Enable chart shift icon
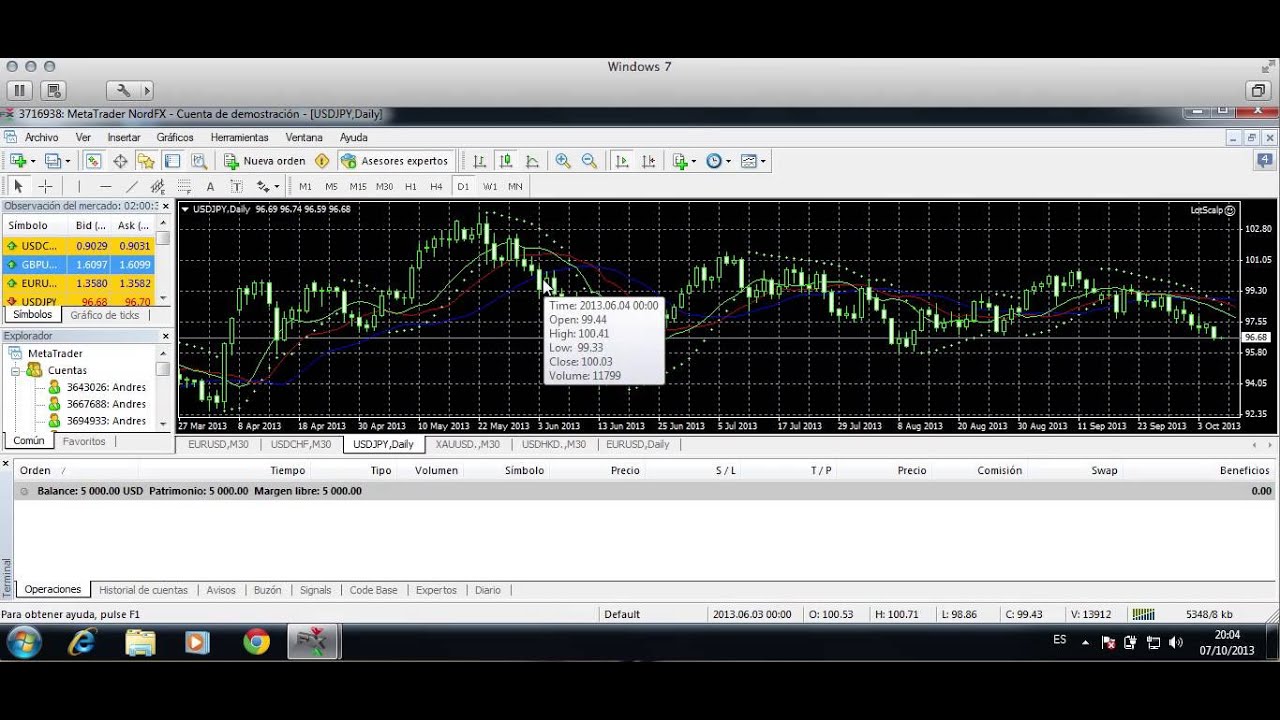The height and width of the screenshot is (720, 1280). pos(648,160)
